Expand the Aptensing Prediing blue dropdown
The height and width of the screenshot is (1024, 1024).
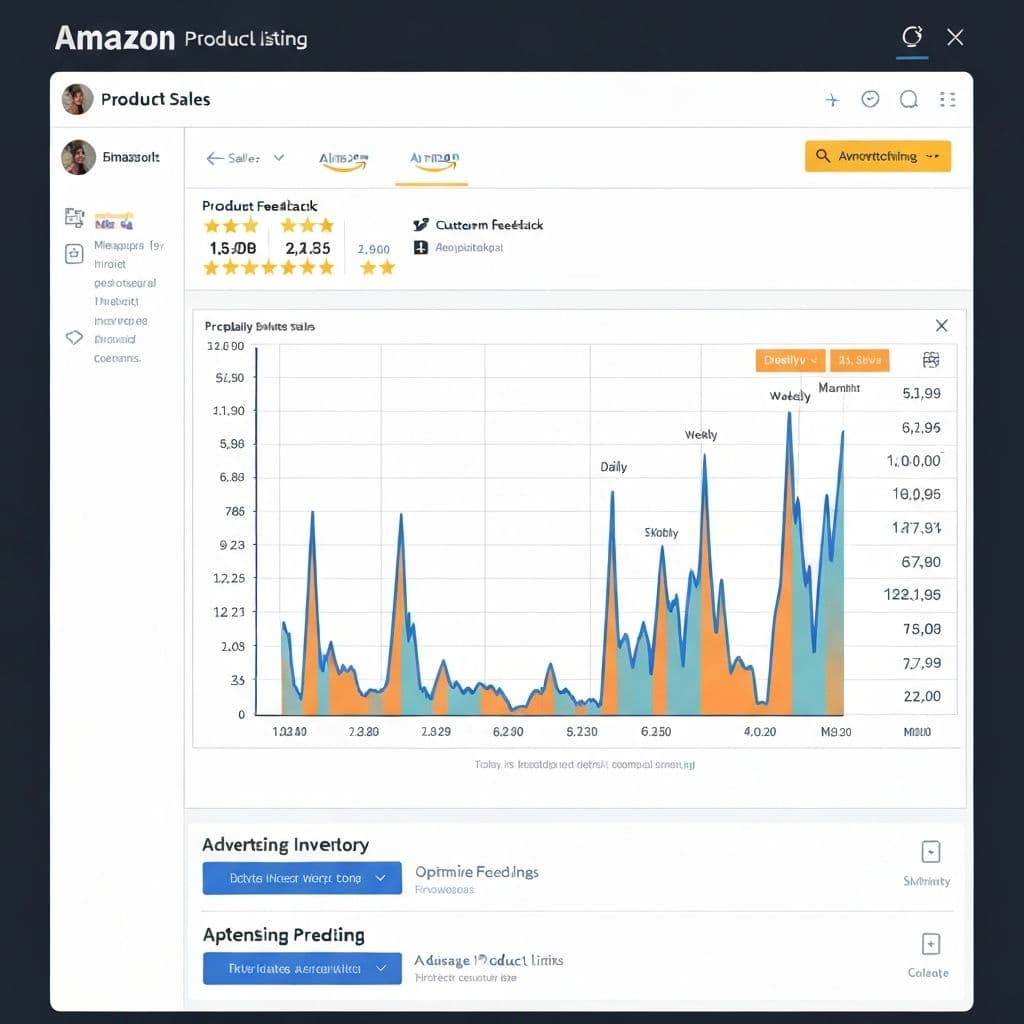coord(302,968)
